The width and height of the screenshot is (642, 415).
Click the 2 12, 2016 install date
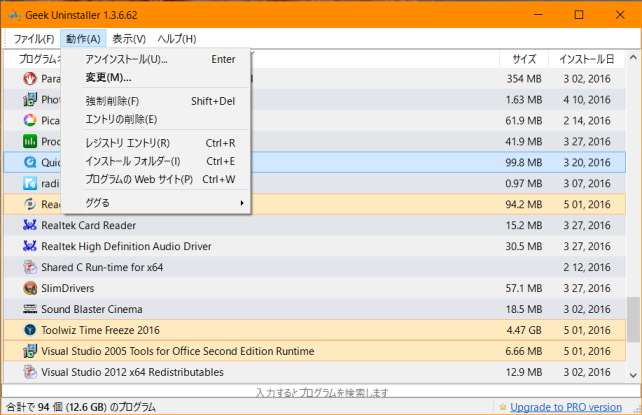click(587, 267)
